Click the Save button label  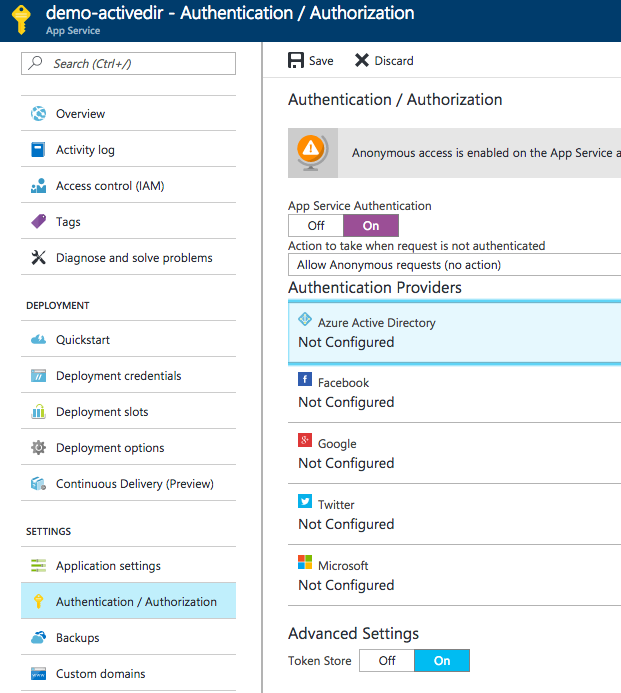coord(321,61)
